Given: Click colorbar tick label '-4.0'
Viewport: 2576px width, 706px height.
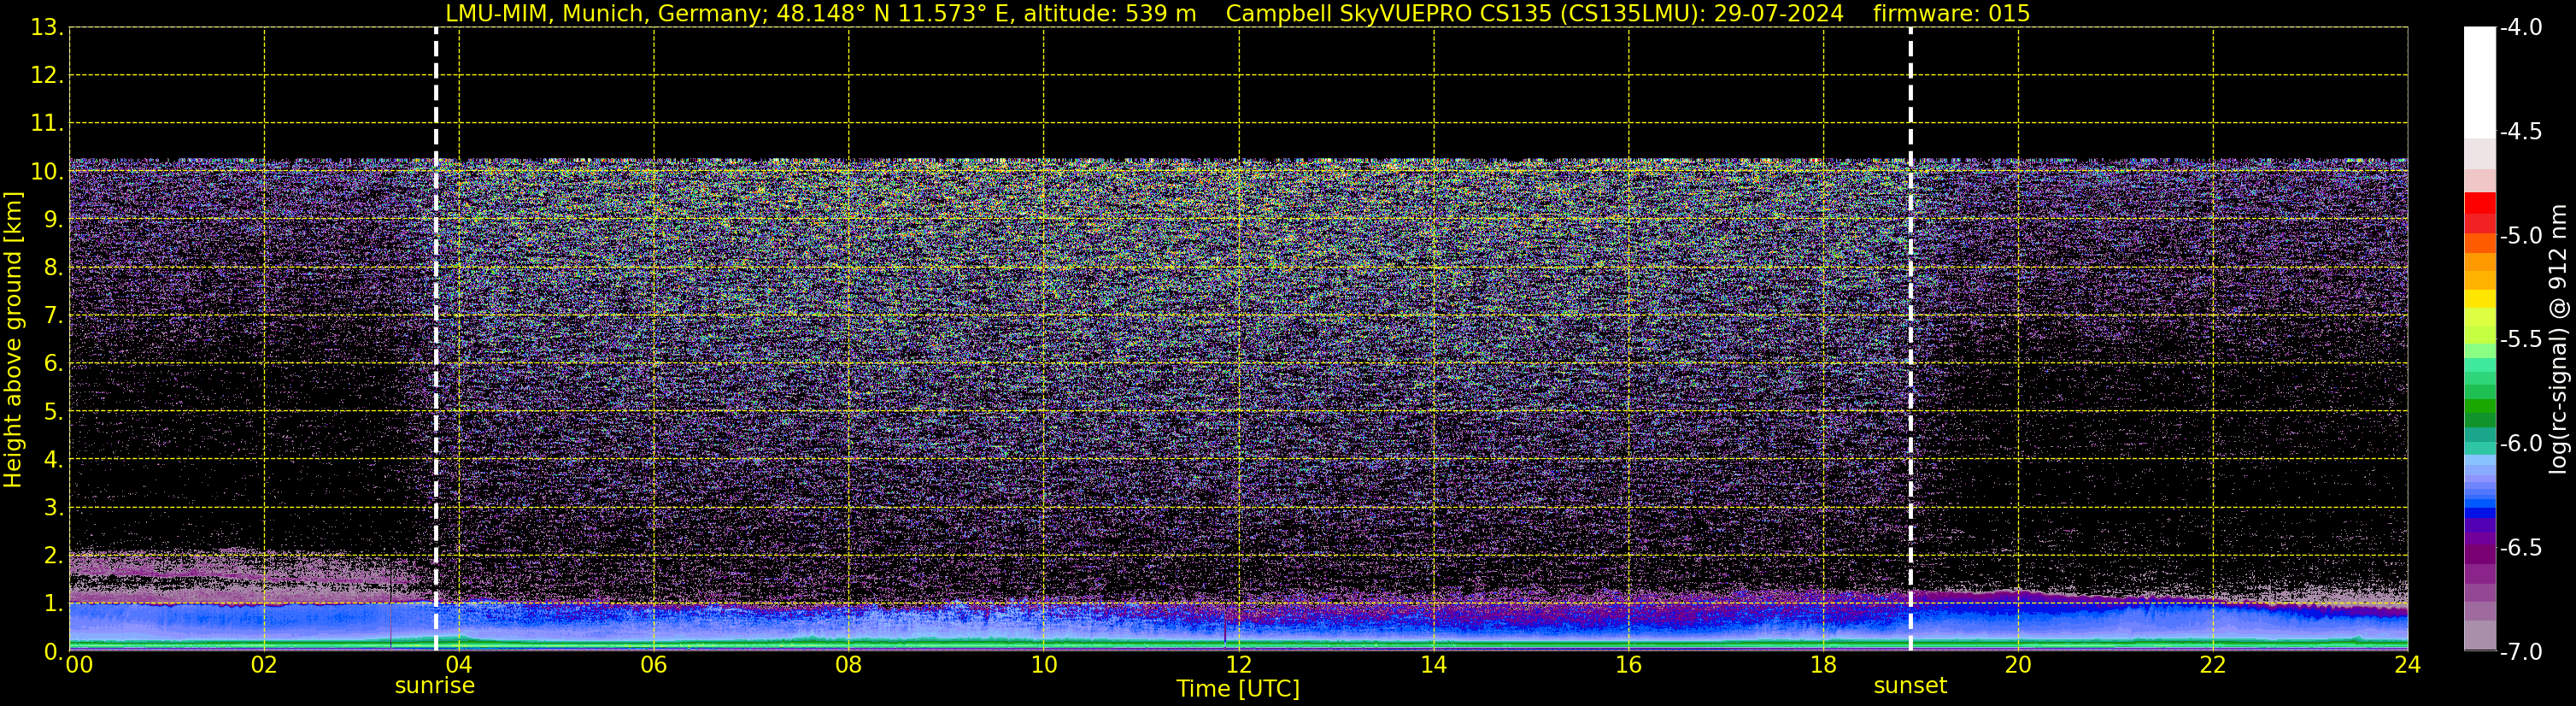Looking at the screenshot, I should 2520,28.
